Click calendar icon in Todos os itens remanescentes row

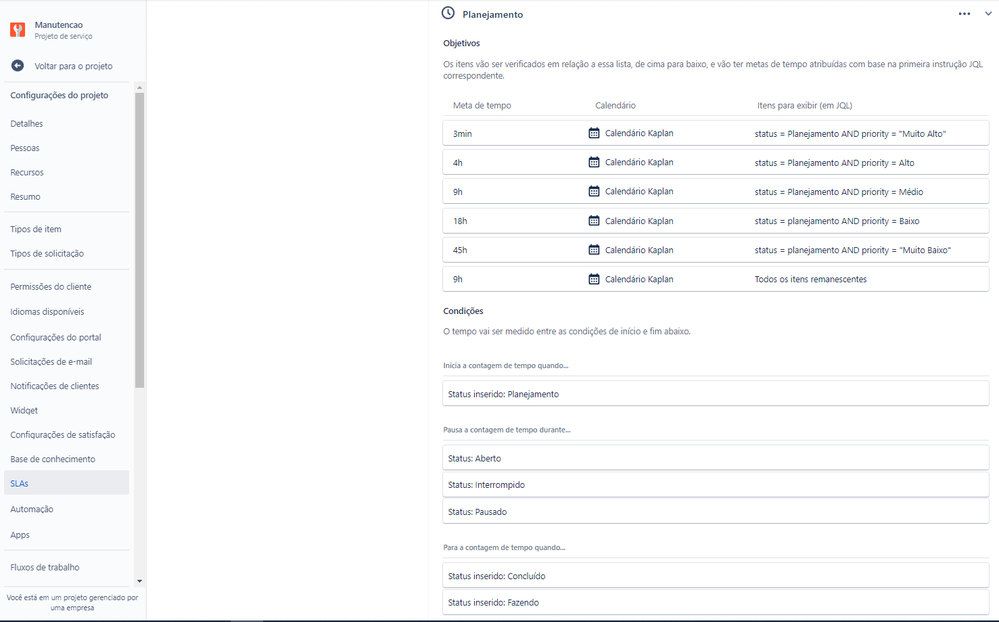[x=594, y=279]
